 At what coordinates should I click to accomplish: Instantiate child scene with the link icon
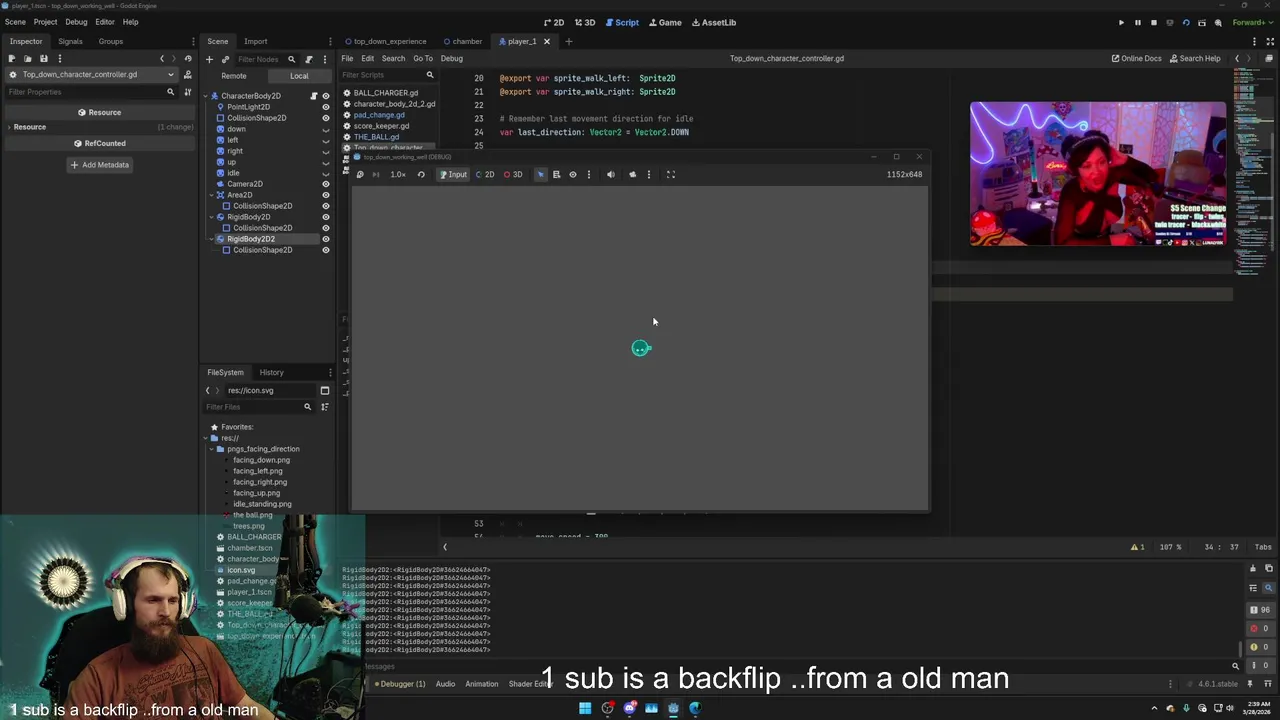coord(225,59)
